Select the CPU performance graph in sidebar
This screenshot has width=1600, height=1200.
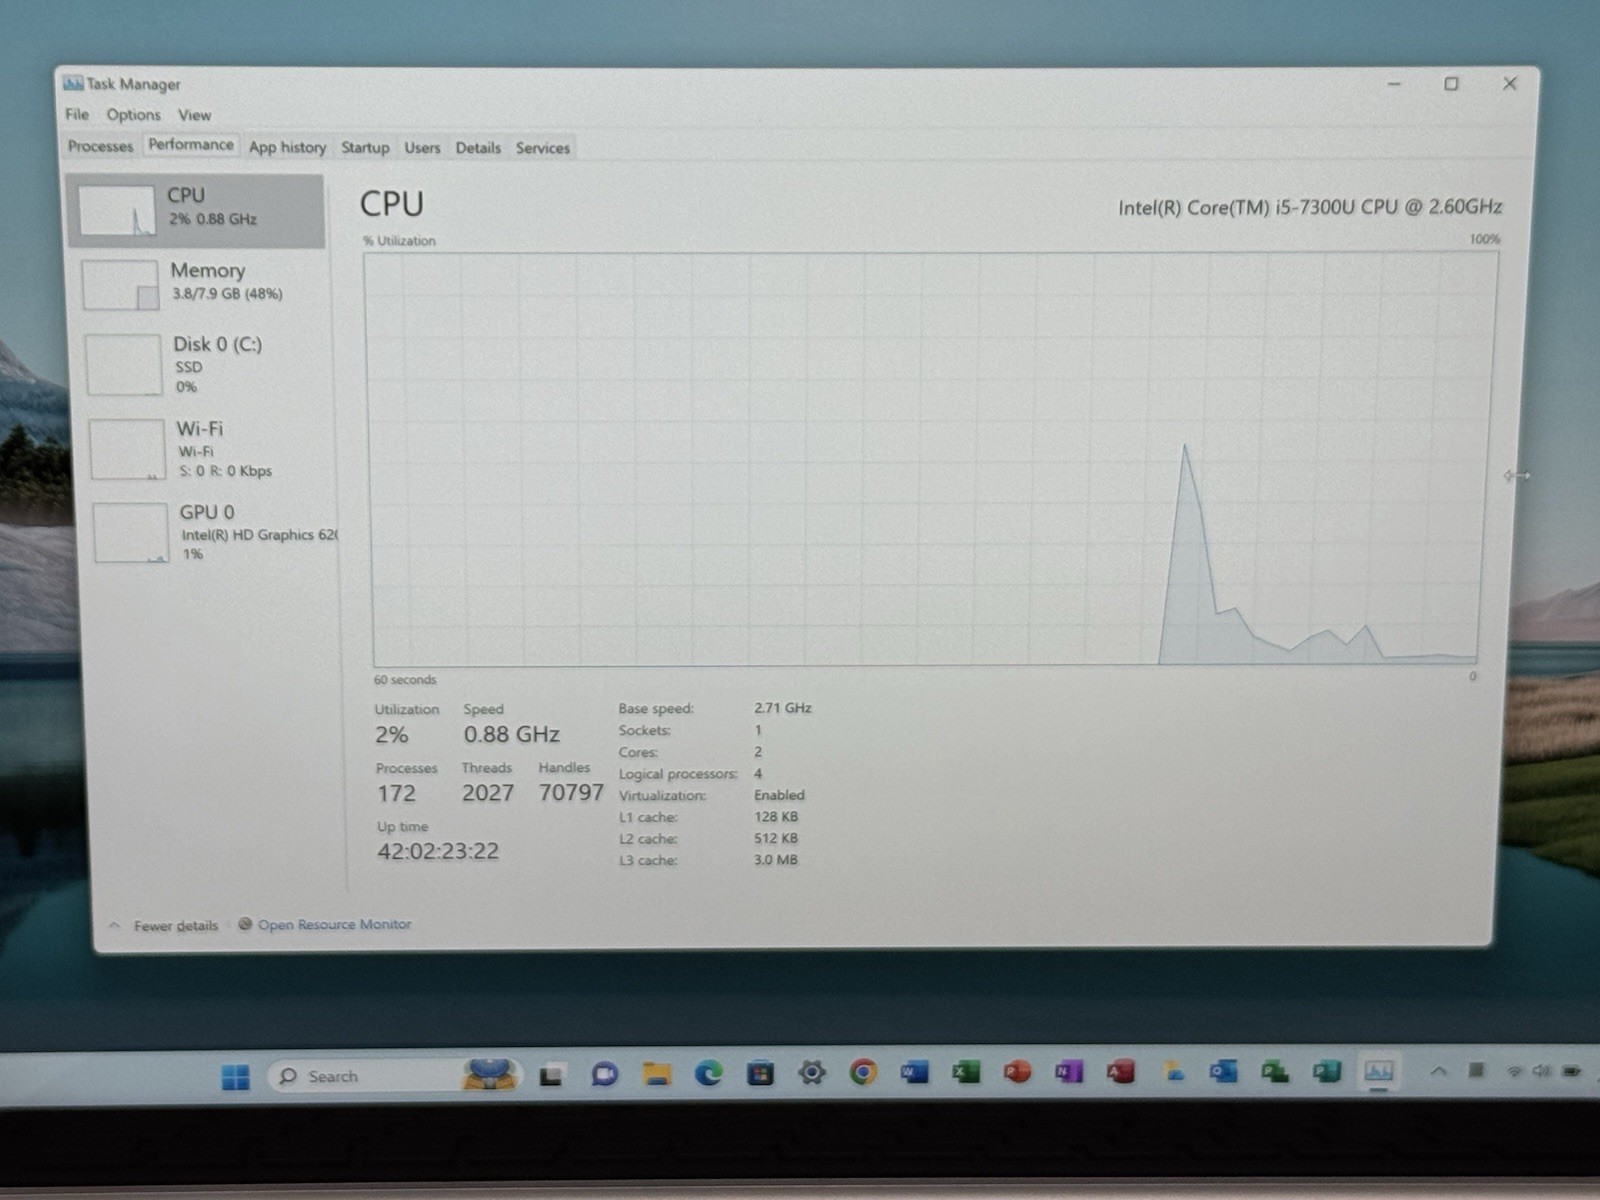pos(196,210)
